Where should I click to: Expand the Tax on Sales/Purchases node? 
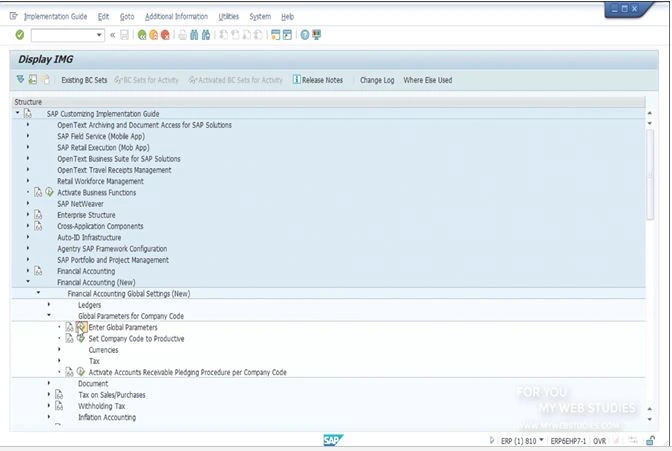(x=49, y=394)
